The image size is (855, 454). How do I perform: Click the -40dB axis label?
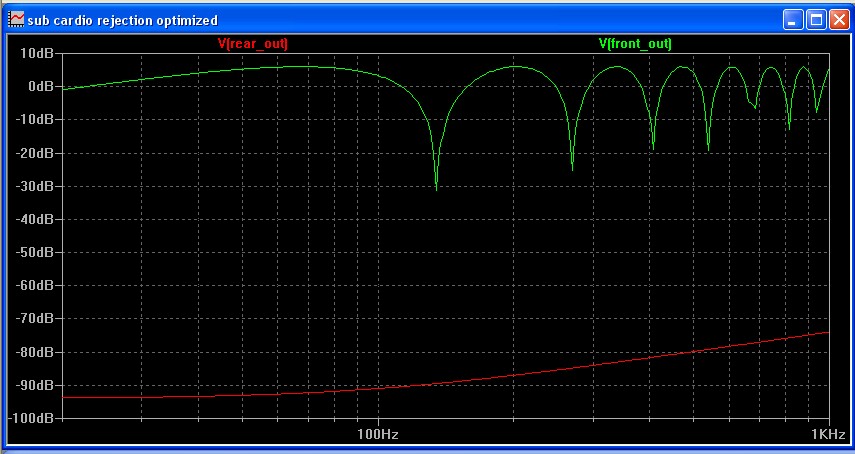click(34, 219)
